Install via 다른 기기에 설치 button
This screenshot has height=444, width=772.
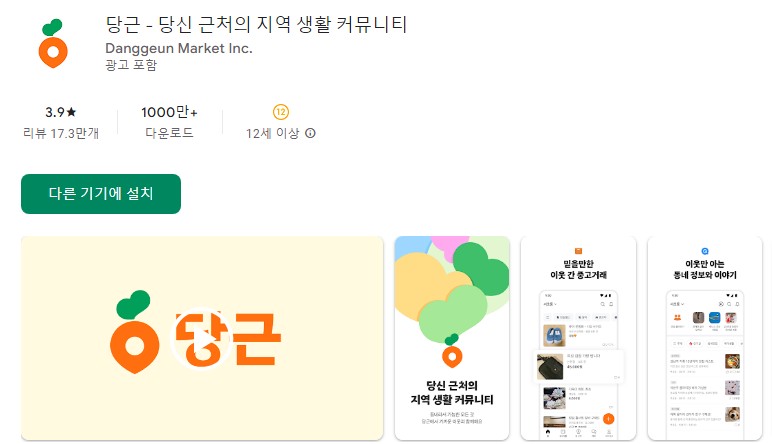point(101,194)
